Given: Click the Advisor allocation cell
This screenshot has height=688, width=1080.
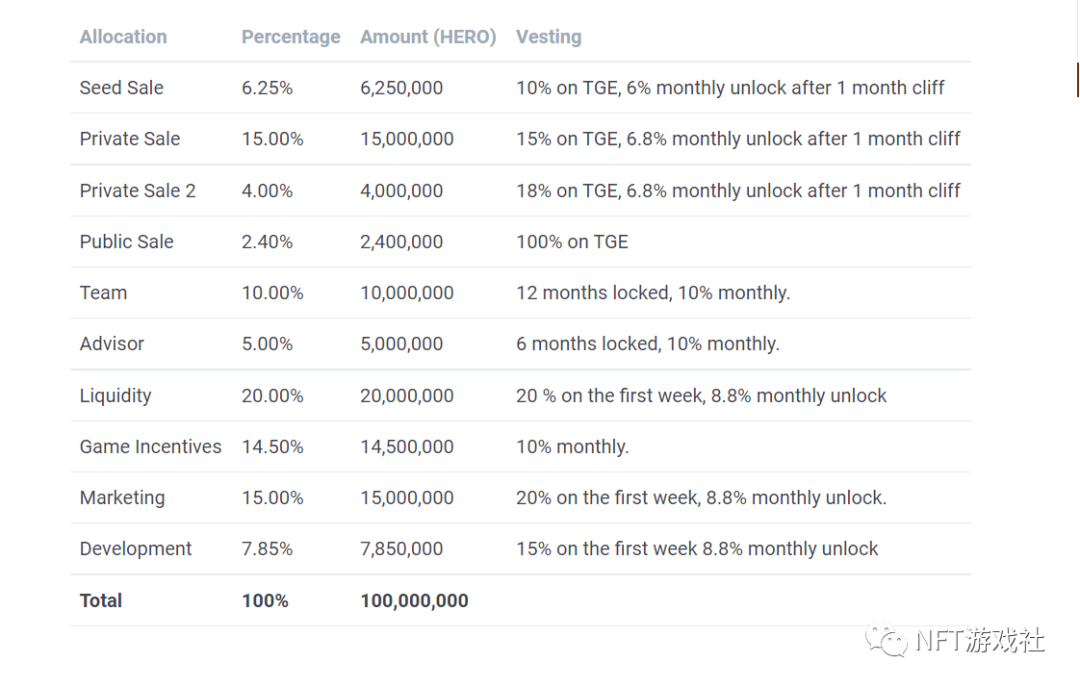Looking at the screenshot, I should tap(112, 344).
